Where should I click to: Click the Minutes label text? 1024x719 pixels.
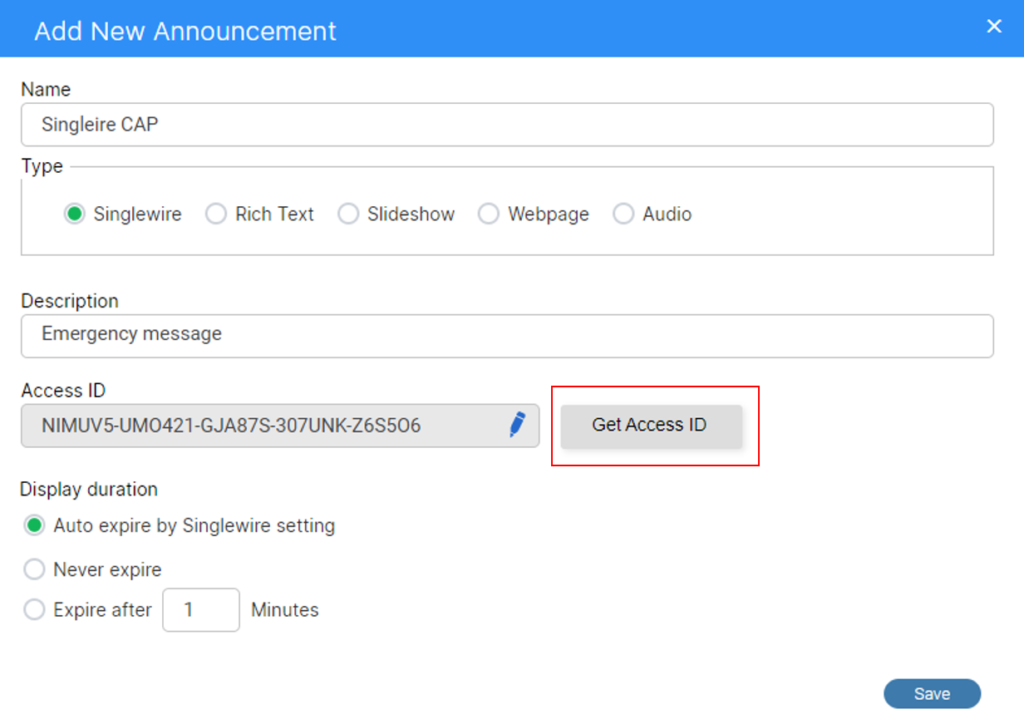coord(285,610)
